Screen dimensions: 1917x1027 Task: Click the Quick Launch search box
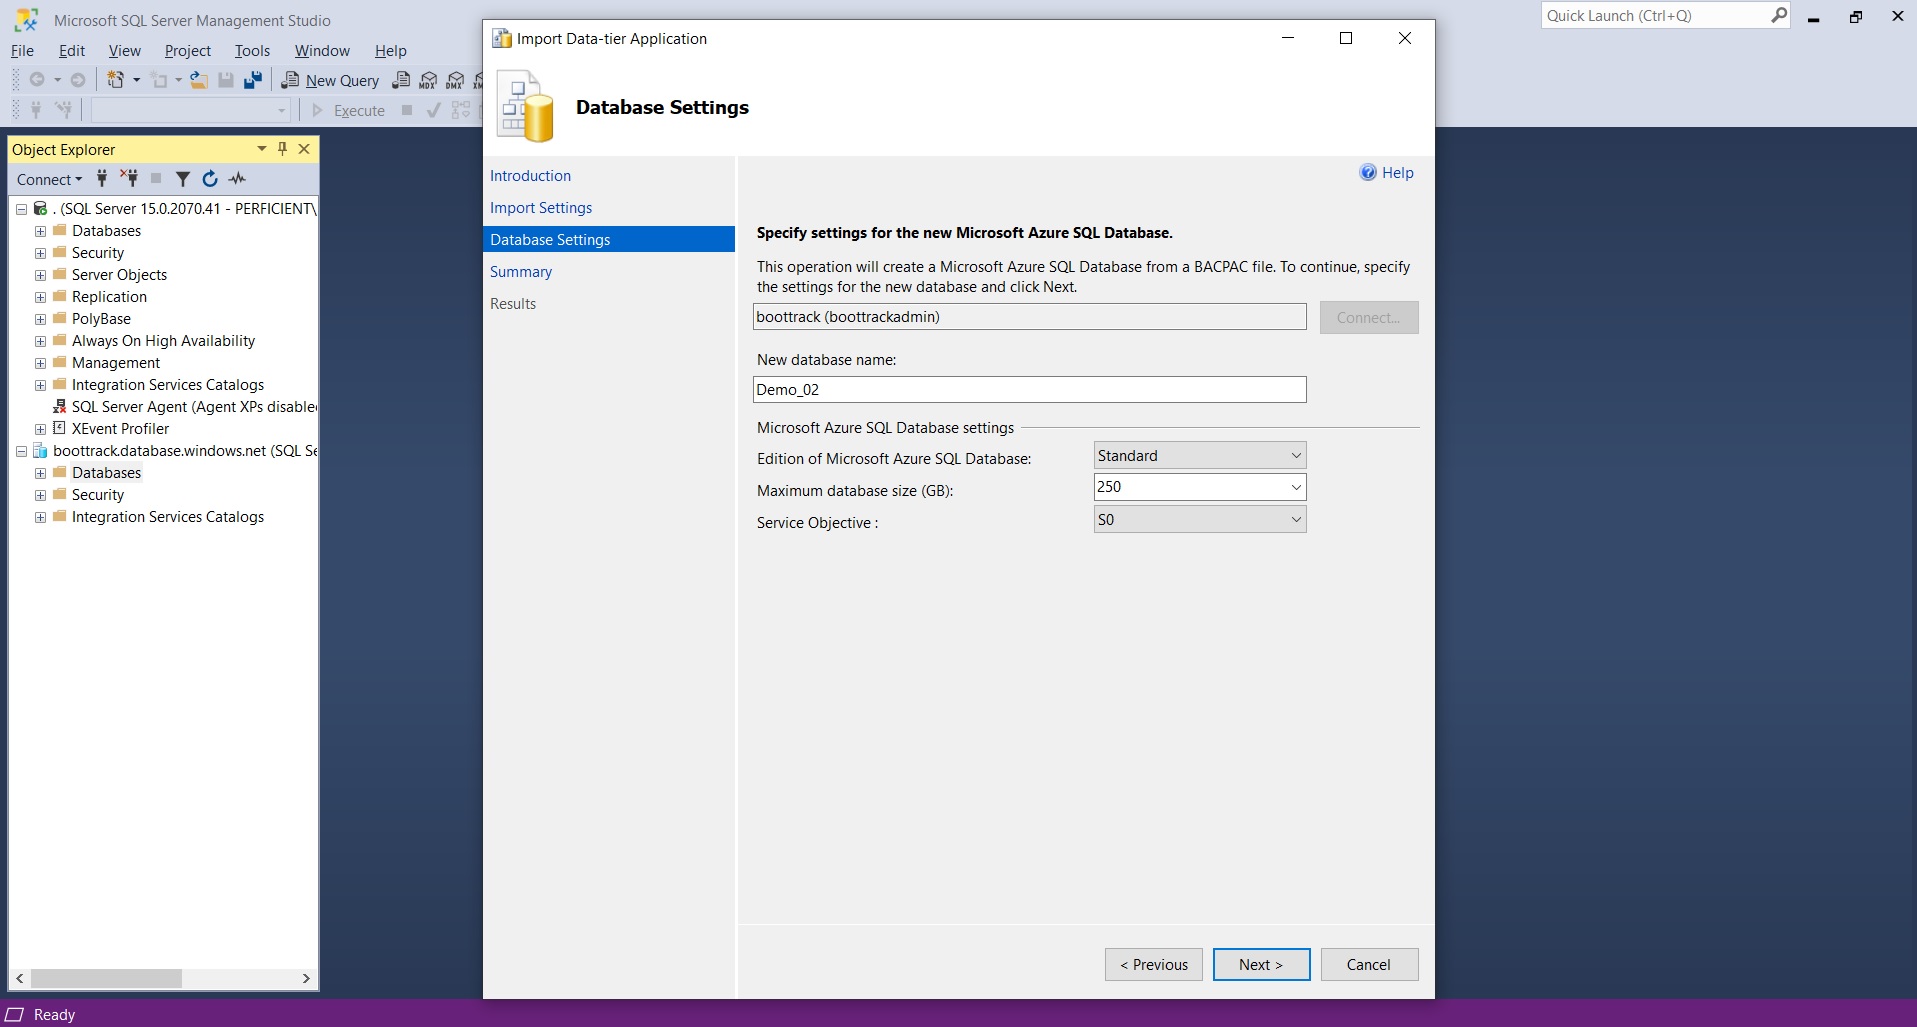pyautogui.click(x=1655, y=15)
